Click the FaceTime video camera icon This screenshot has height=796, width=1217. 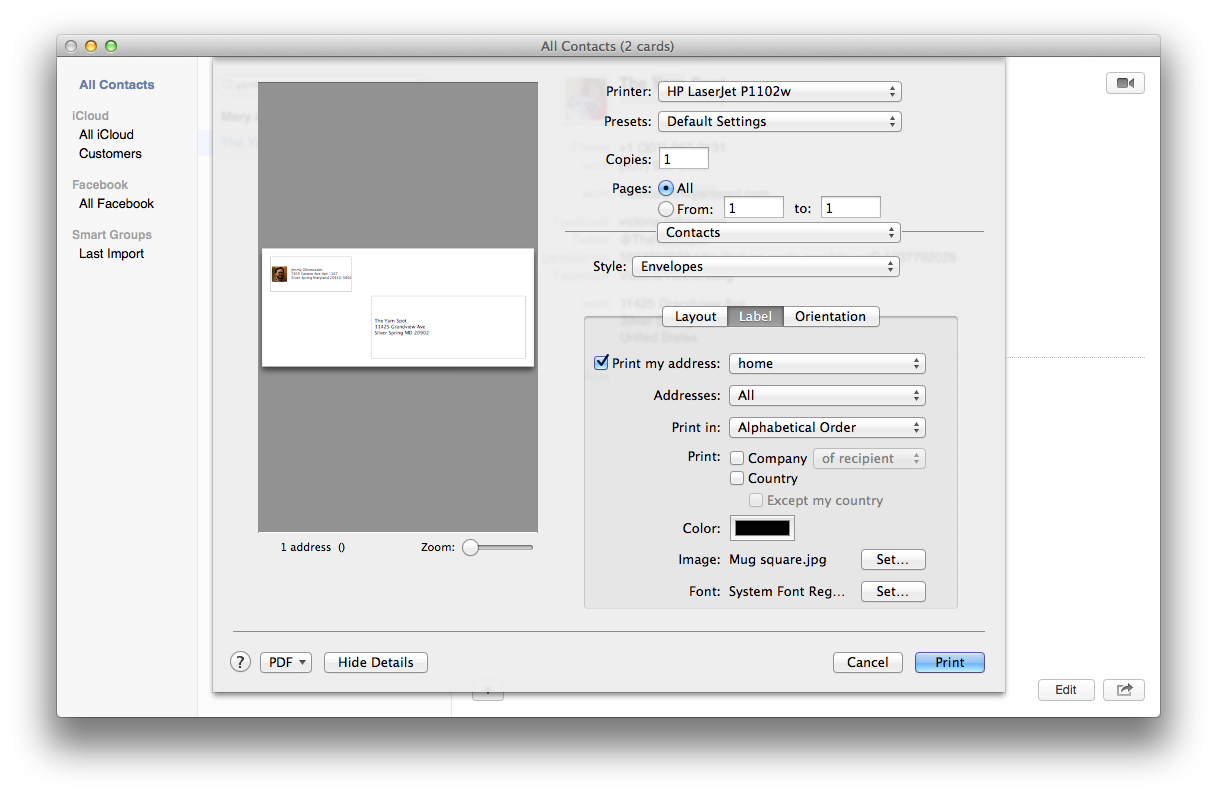pyautogui.click(x=1125, y=83)
